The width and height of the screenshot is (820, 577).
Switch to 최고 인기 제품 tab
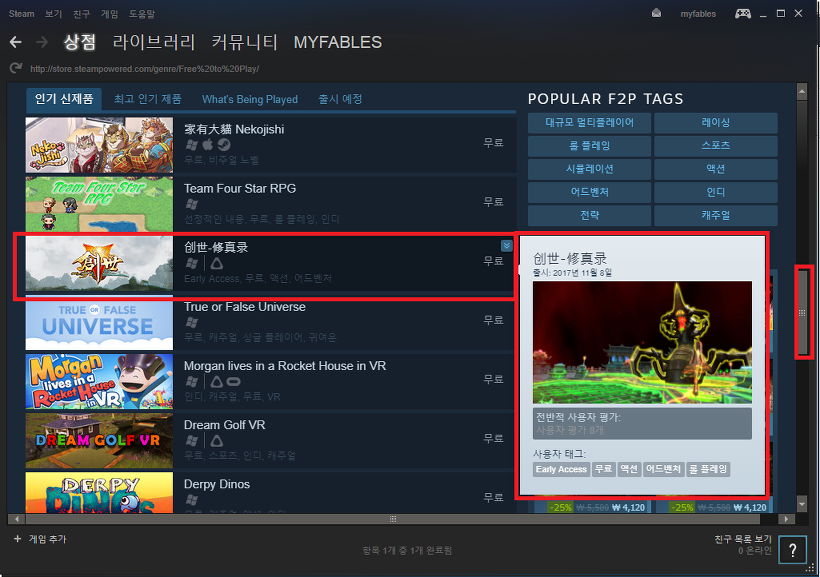(148, 99)
